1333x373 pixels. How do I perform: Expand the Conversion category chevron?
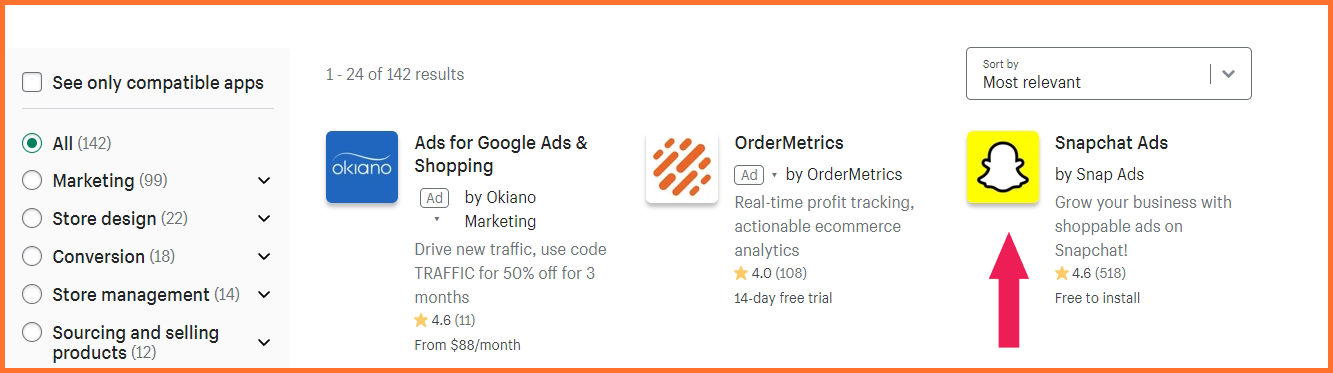tap(264, 257)
